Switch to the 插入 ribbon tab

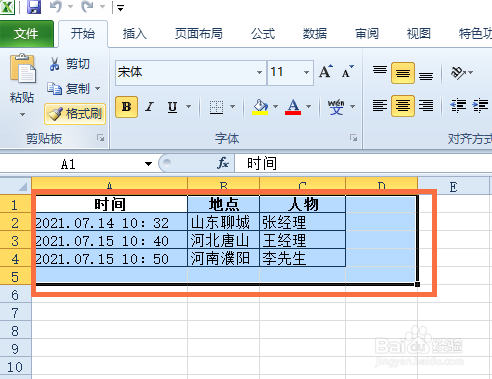coord(135,33)
